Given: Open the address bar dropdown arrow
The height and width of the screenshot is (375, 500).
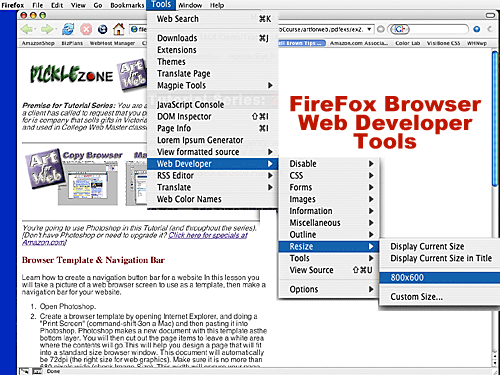Looking at the screenshot, I should point(369,29).
